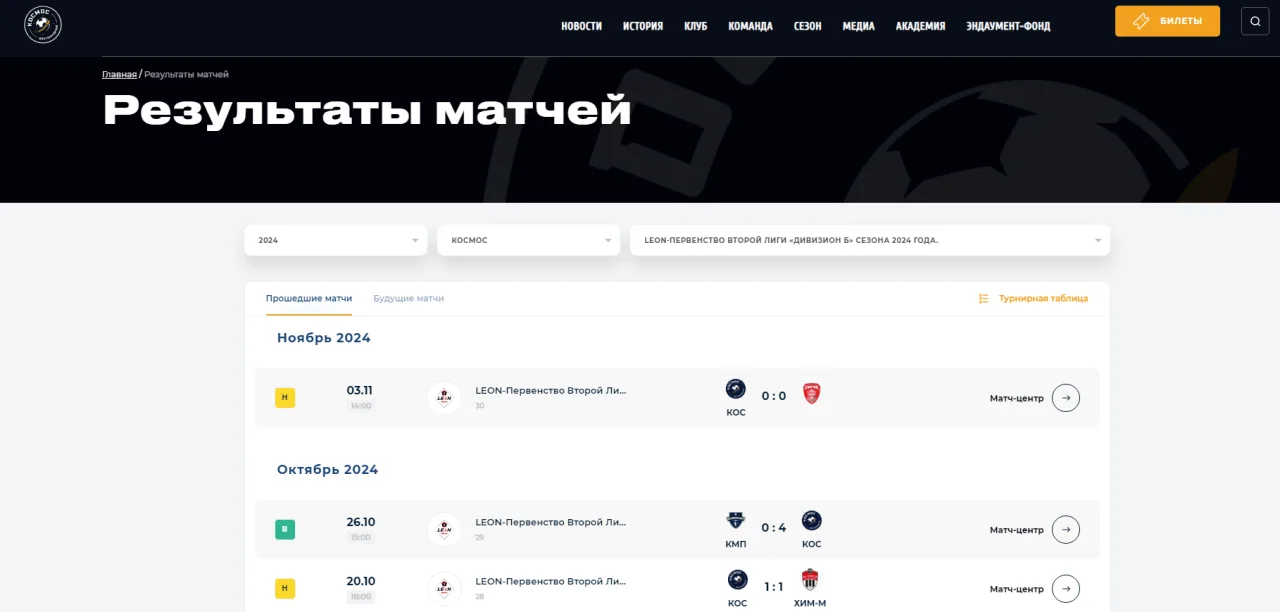This screenshot has width=1280, height=612.
Task: Click the Билеты tickets button
Action: 1167,21
